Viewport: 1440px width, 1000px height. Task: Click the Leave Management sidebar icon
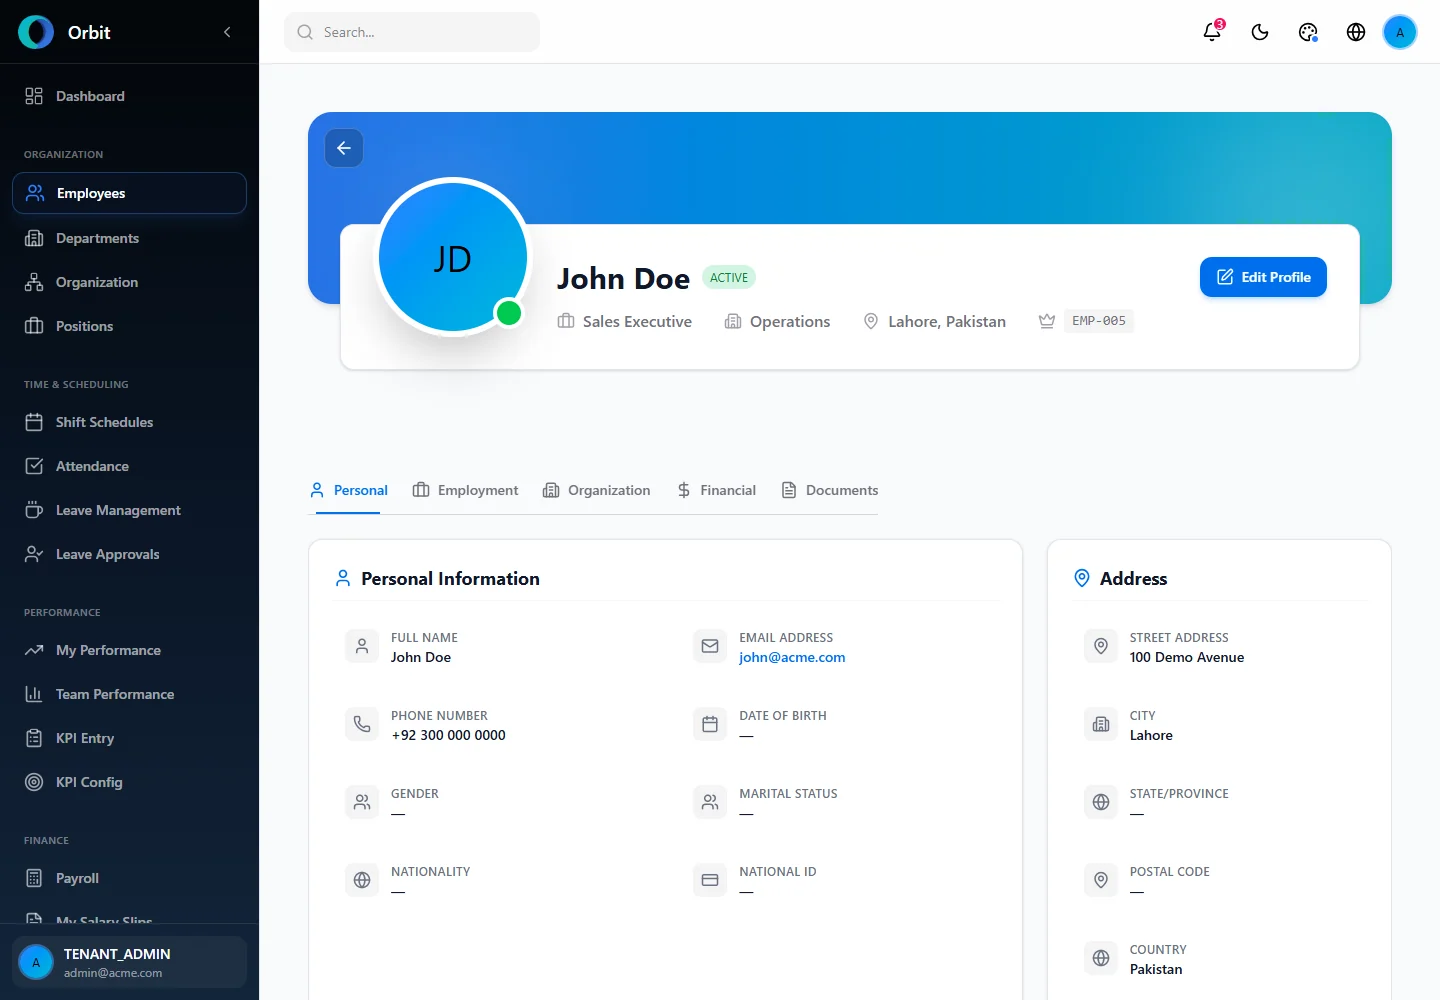[x=34, y=510]
